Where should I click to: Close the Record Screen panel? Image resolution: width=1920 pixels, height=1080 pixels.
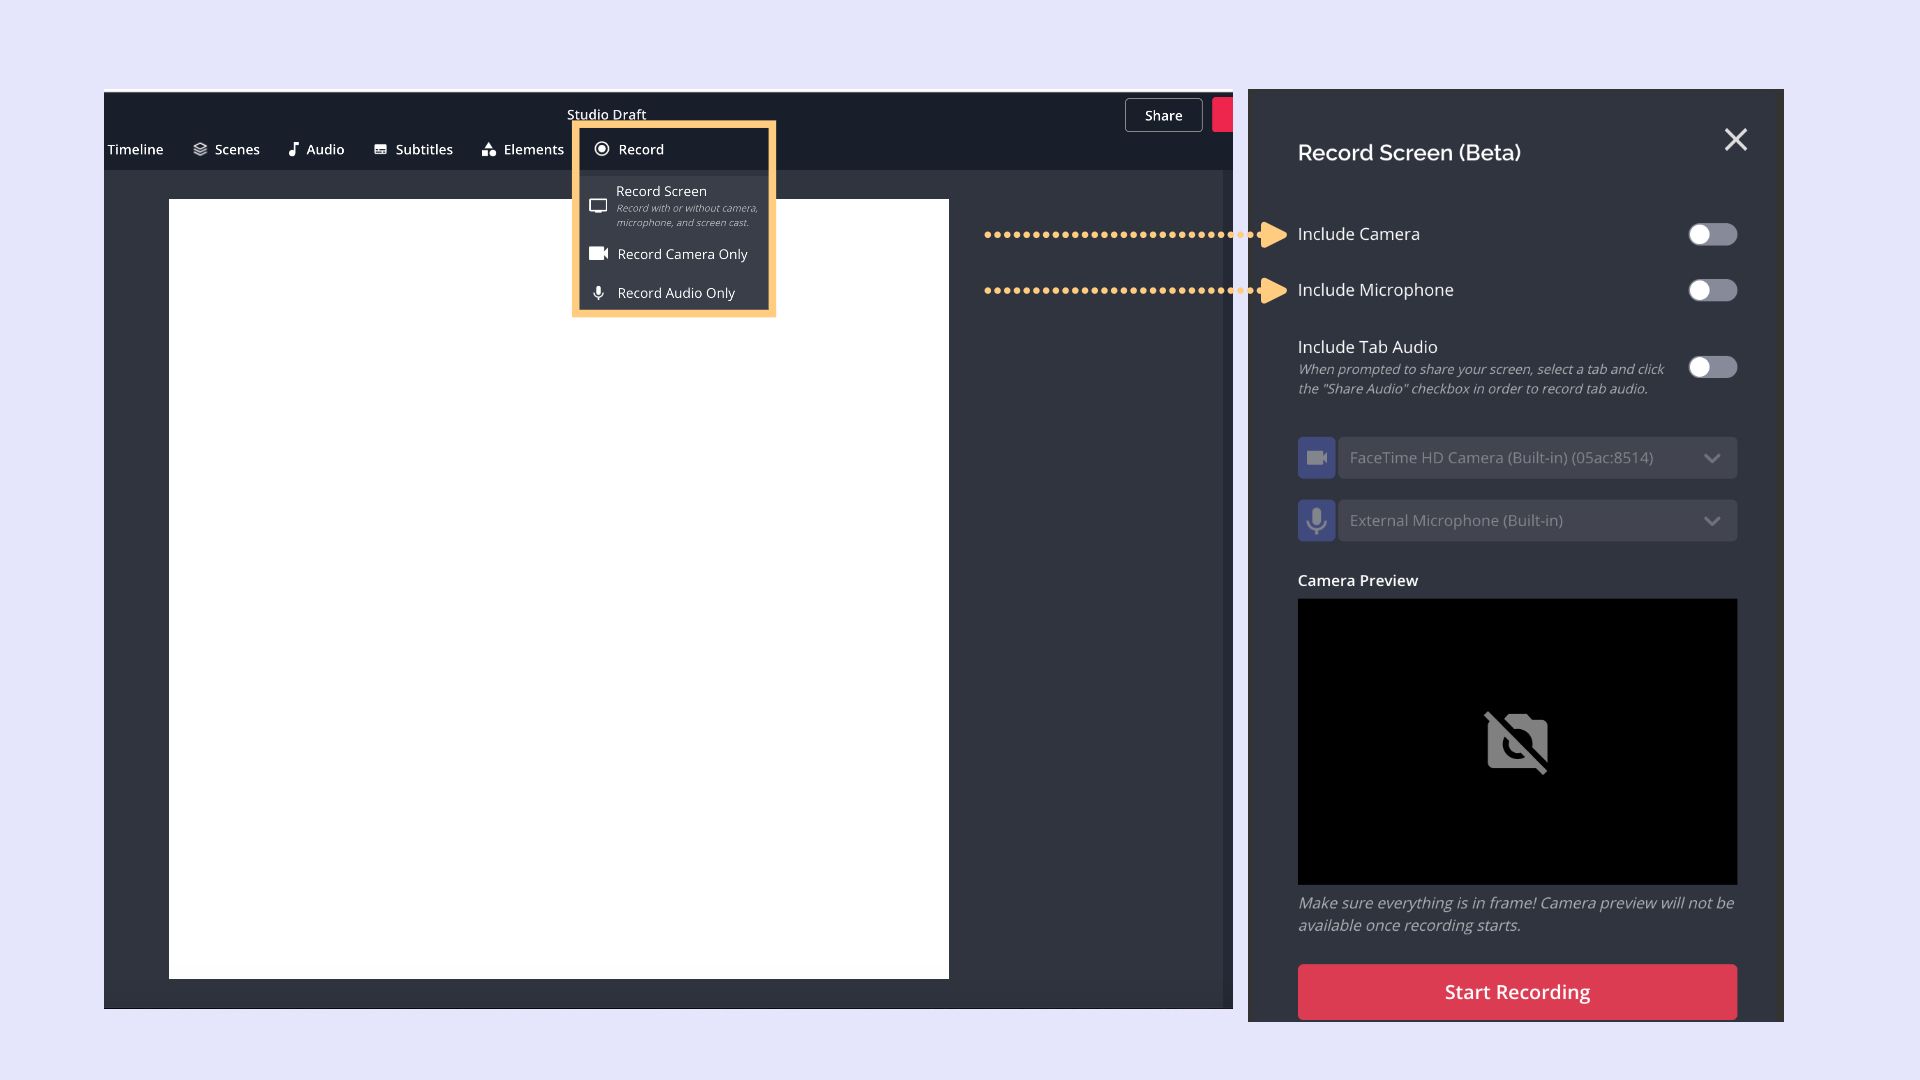(x=1735, y=140)
